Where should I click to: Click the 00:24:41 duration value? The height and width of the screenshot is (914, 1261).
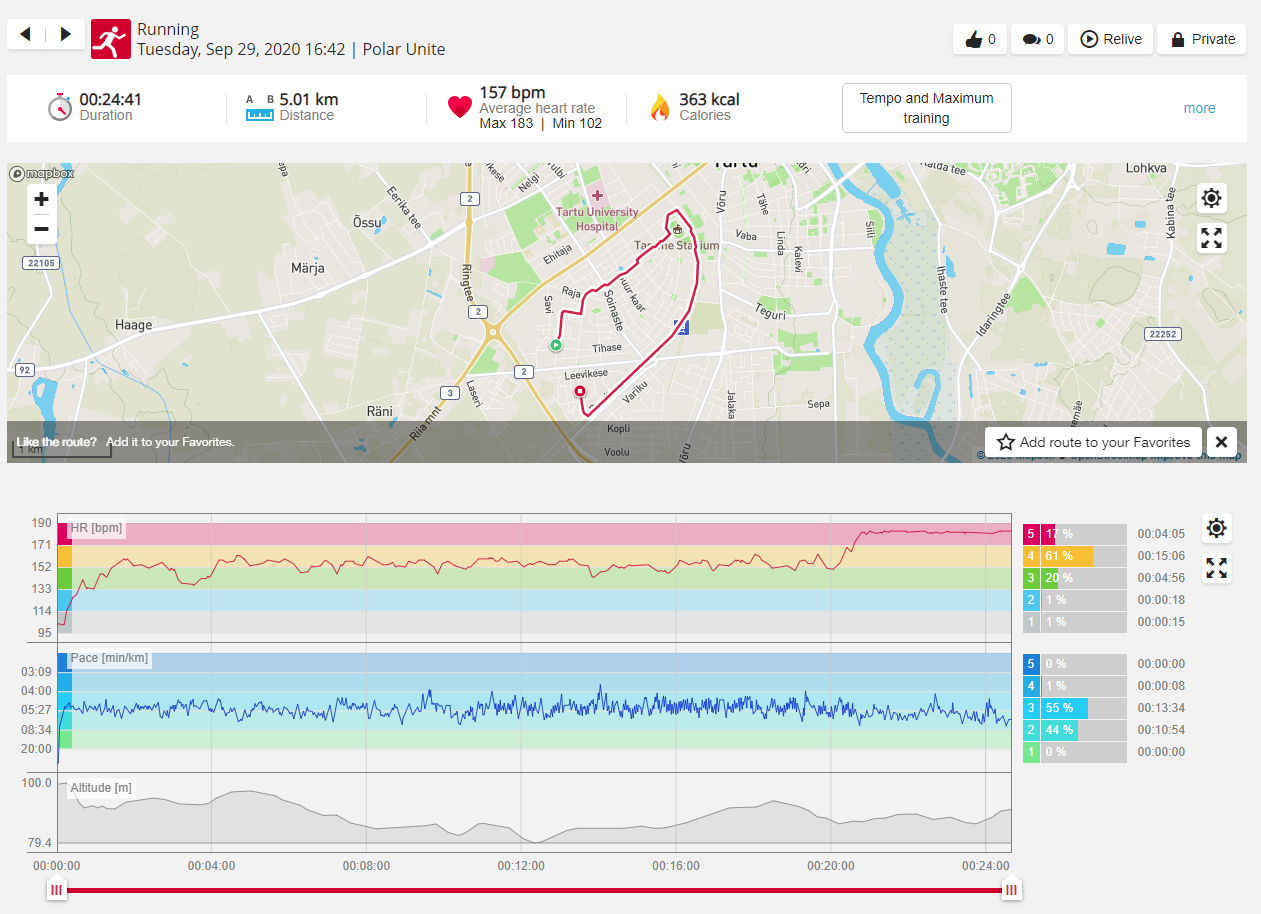tap(110, 99)
